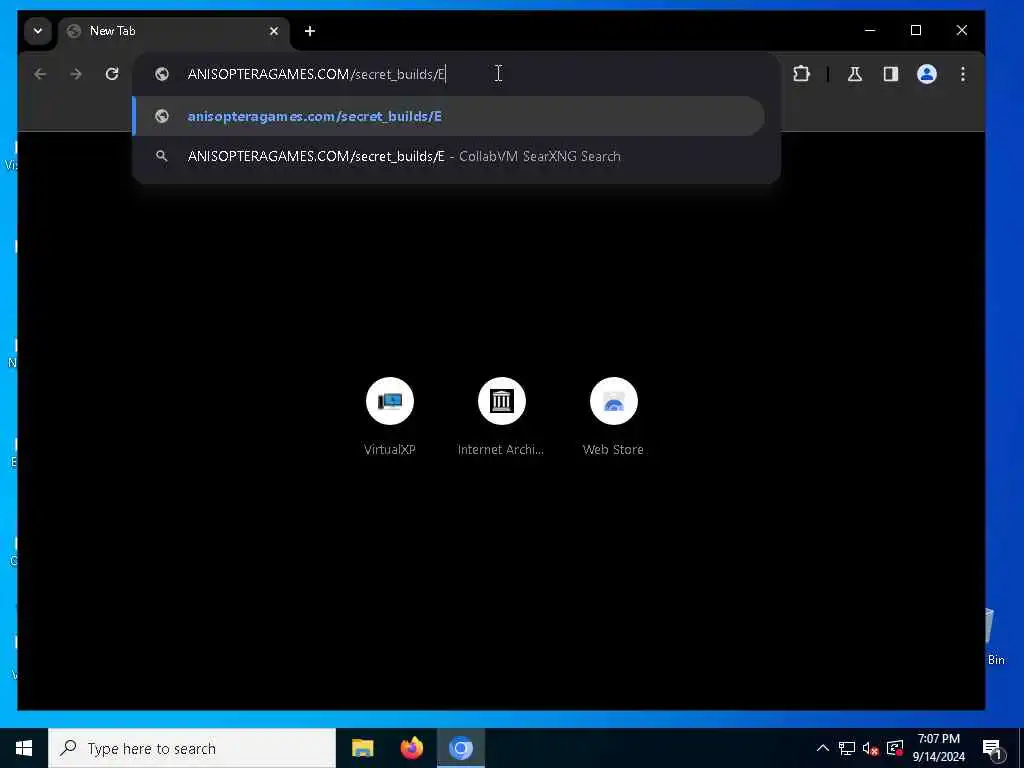Click the globe icon in address bar

[162, 74]
